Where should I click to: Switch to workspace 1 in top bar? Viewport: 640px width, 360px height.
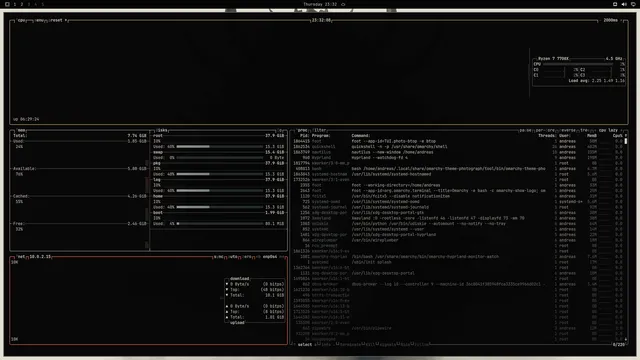[15, 4]
